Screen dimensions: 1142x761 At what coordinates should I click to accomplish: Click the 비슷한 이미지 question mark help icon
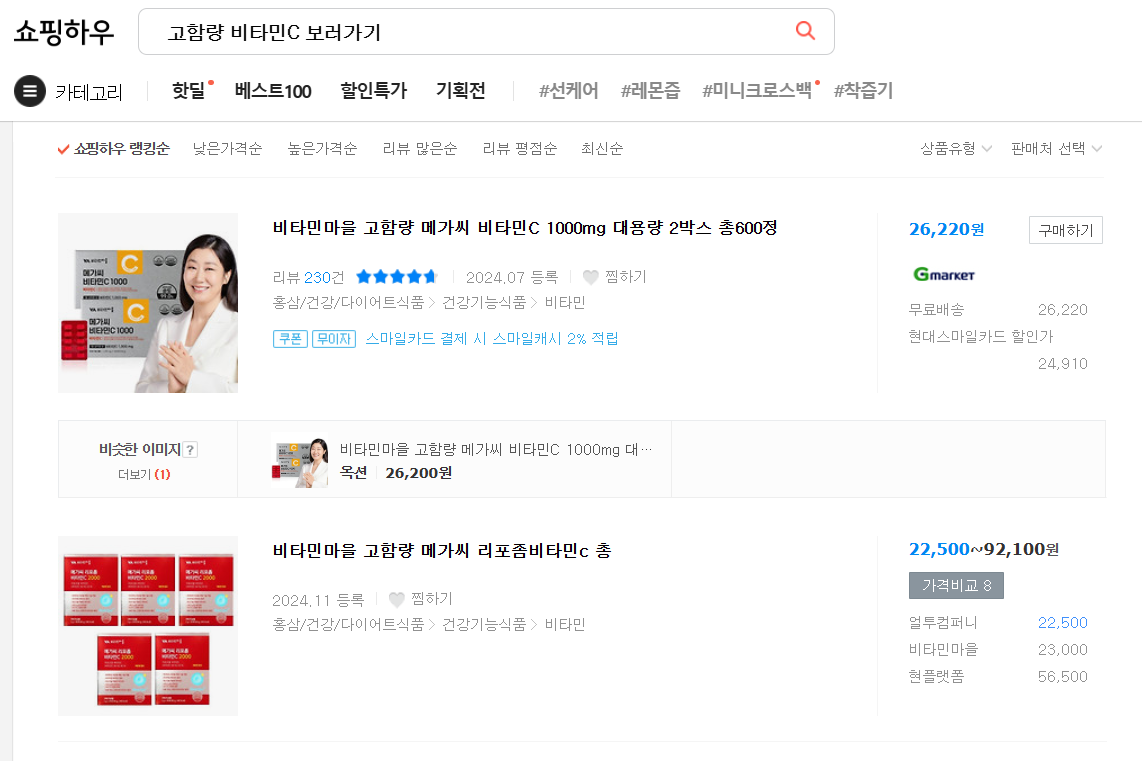(190, 450)
